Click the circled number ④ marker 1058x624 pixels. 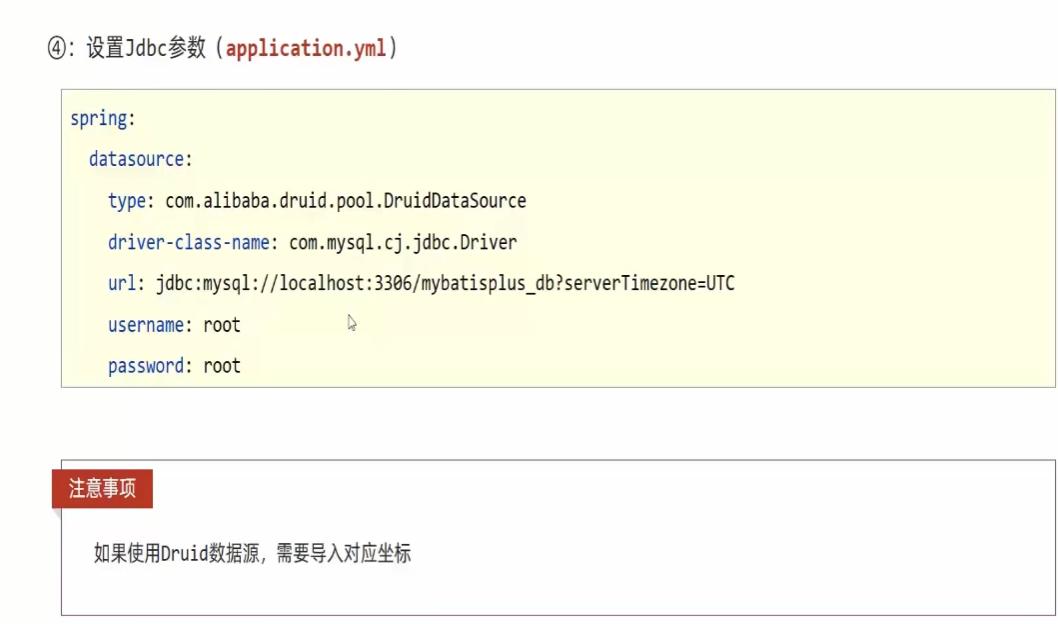coord(56,49)
